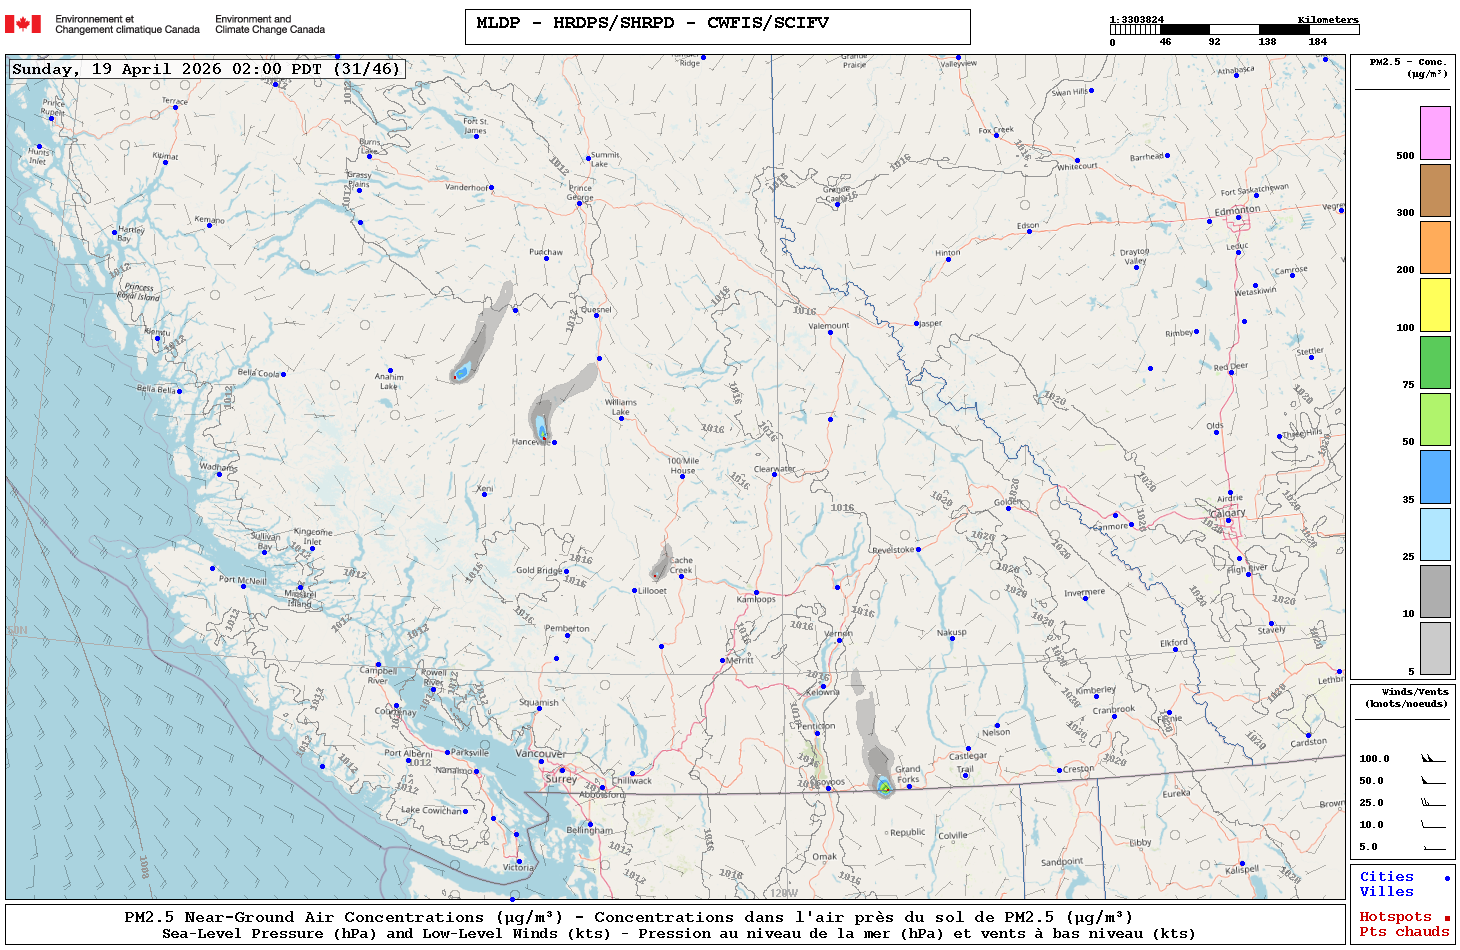1460x950 pixels.
Task: Click the MLDP HRDPS title box
Action: 717,27
